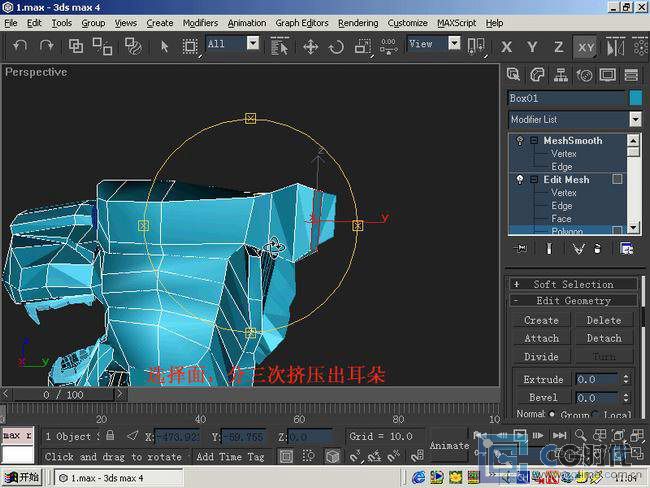Screen dimensions: 650x488
Task: Select the Select and Link tool
Action: point(76,46)
